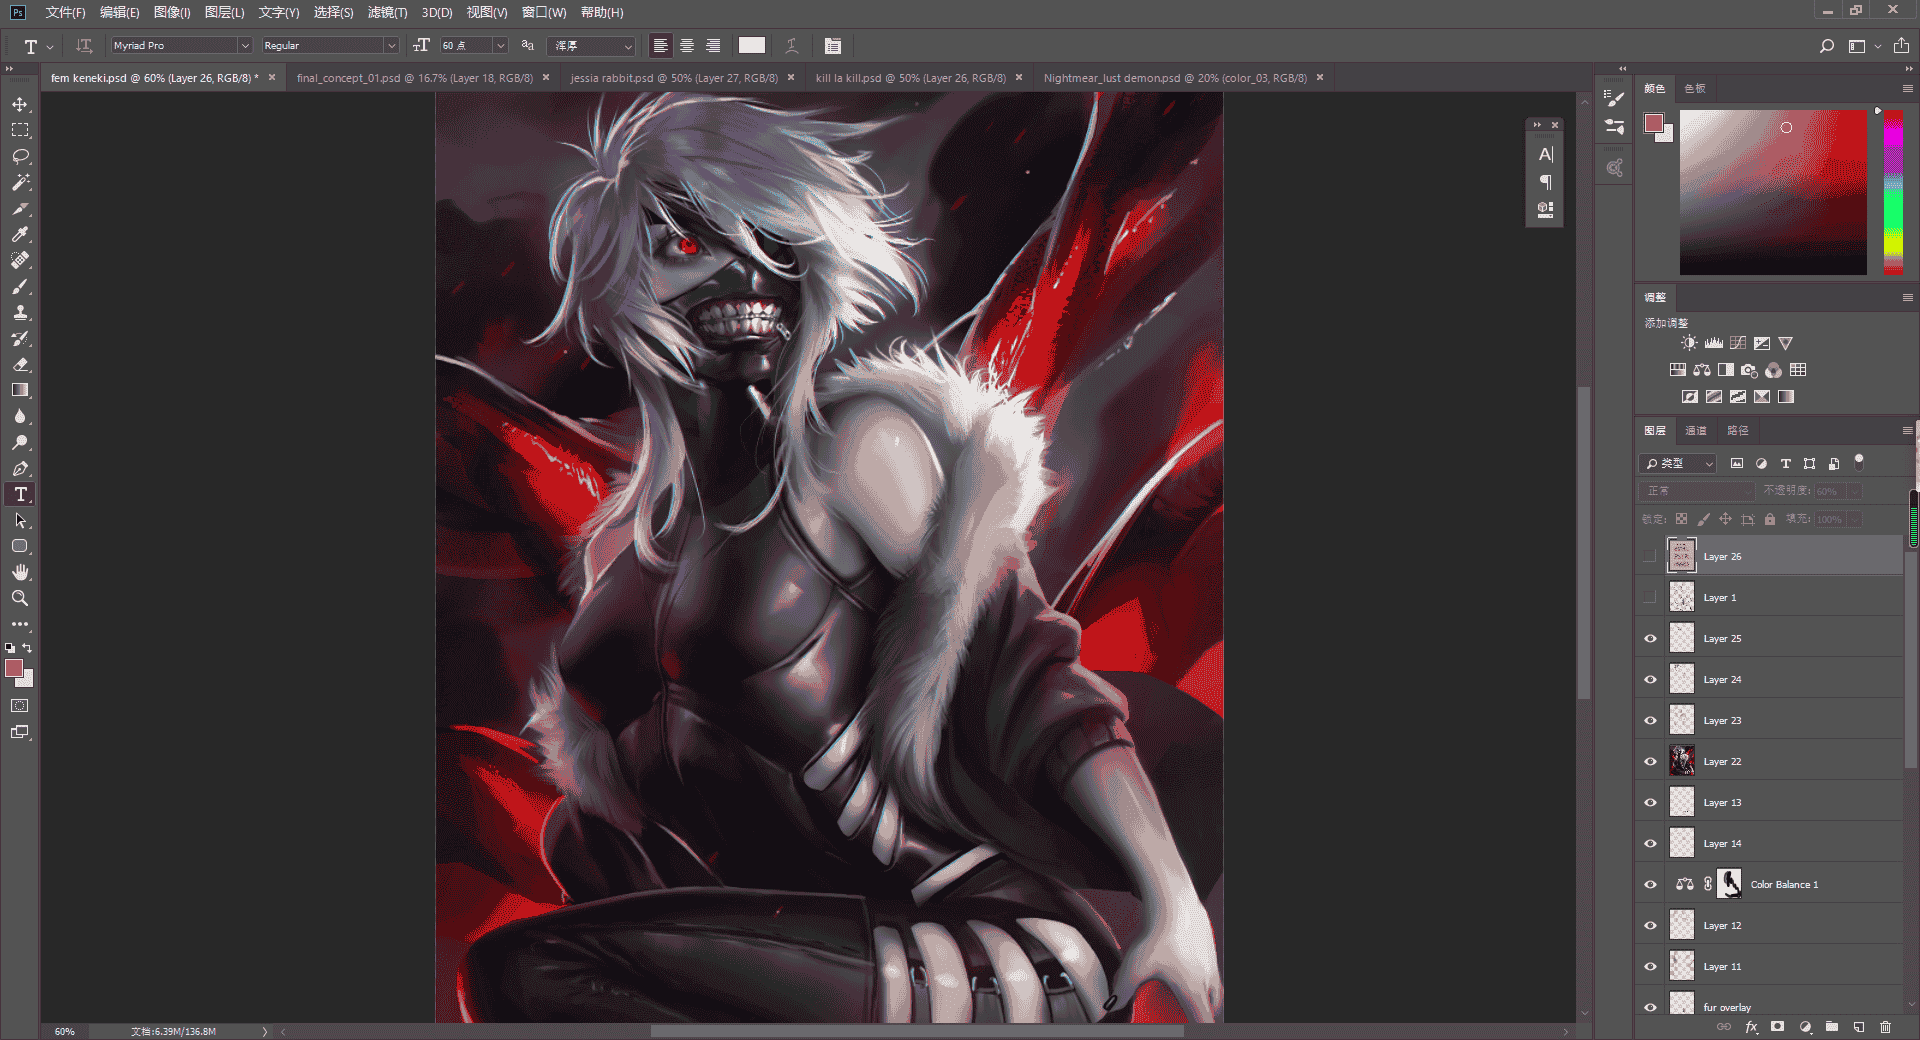The width and height of the screenshot is (1920, 1040).
Task: Open the warp text option
Action: [x=792, y=46]
